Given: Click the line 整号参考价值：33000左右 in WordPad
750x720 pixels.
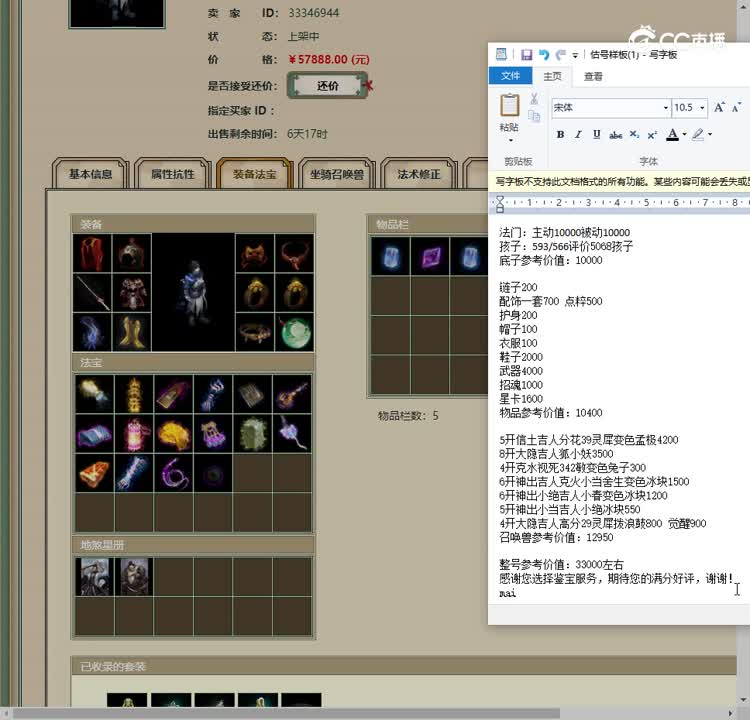Looking at the screenshot, I should tap(561, 565).
